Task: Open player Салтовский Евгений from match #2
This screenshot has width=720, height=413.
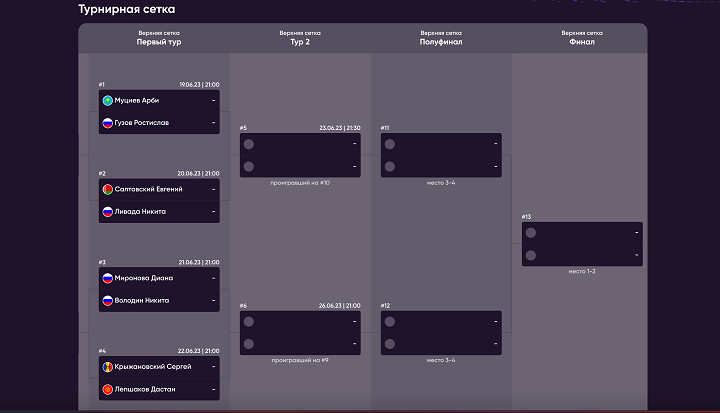Action: pyautogui.click(x=149, y=189)
